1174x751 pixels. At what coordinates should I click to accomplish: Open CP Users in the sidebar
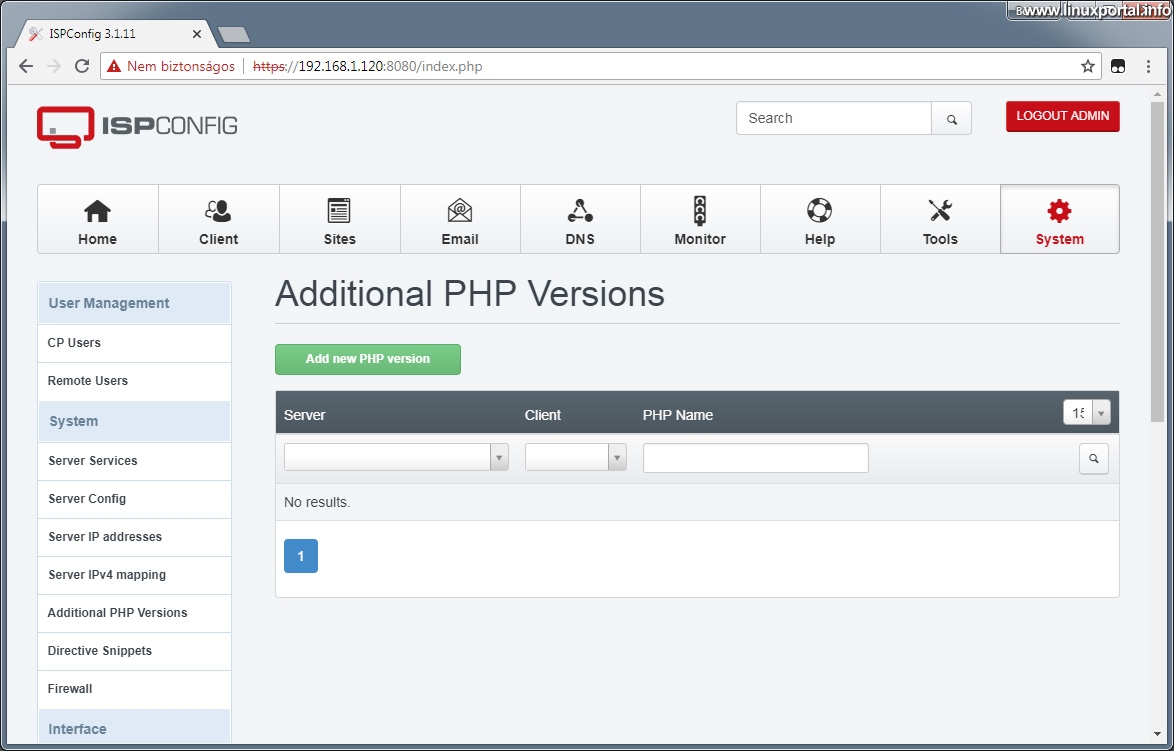point(135,343)
